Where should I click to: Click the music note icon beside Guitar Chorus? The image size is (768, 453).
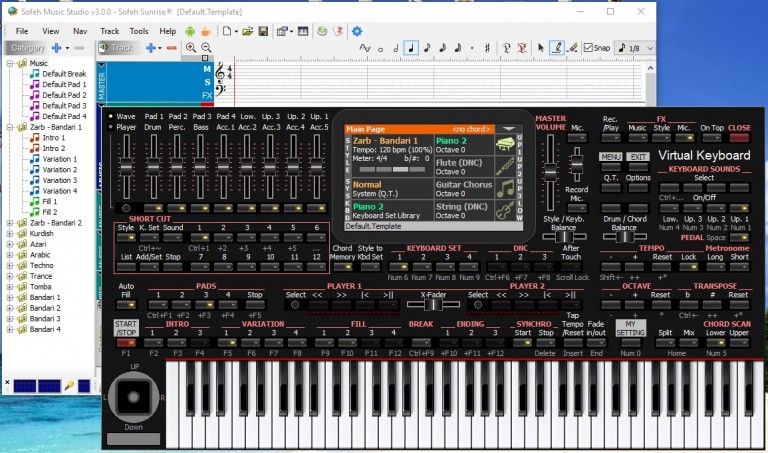[x=504, y=189]
